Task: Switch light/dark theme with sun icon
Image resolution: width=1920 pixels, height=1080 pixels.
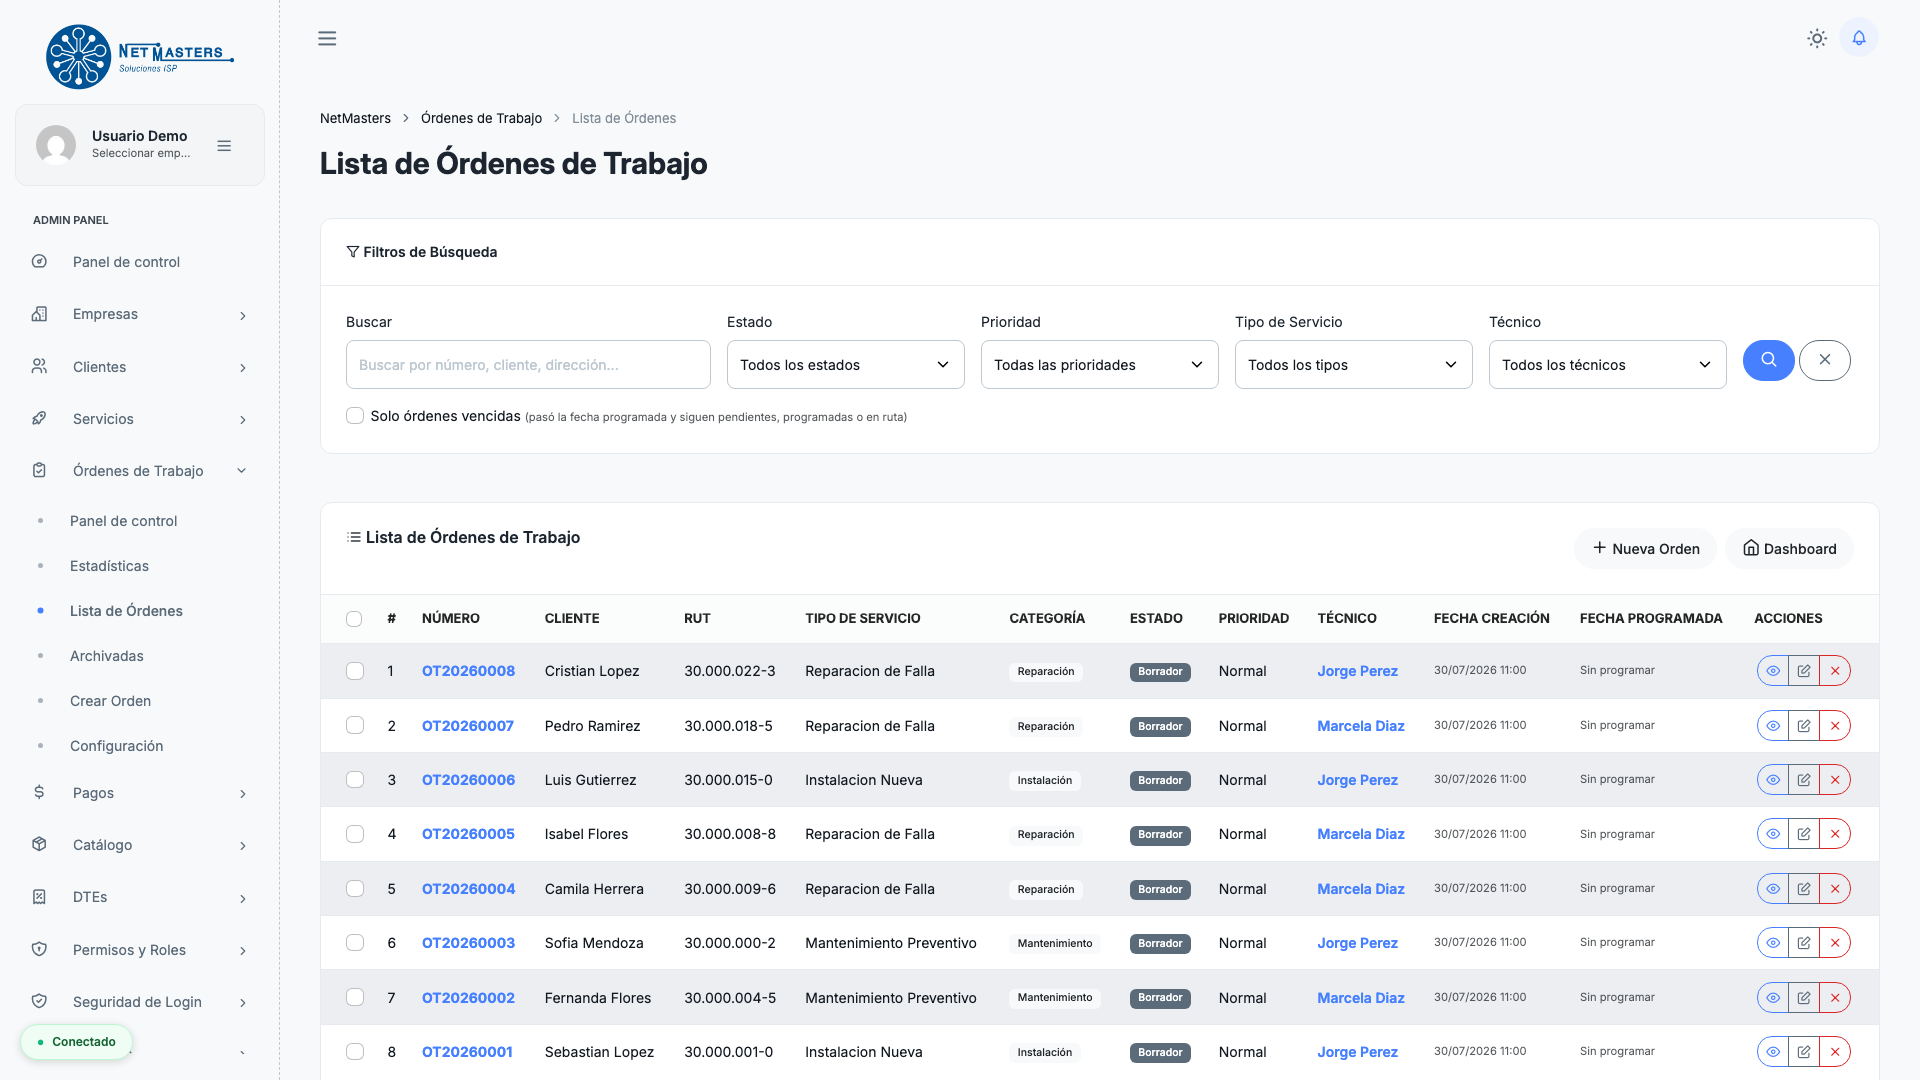Action: point(1817,38)
